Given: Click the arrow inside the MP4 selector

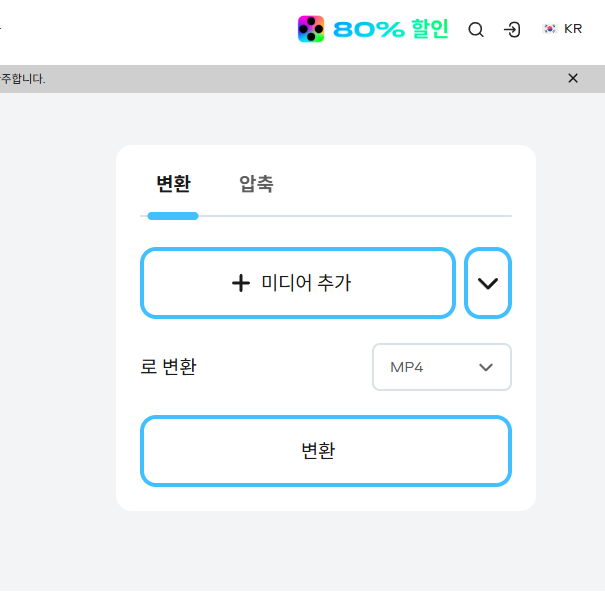Looking at the screenshot, I should tap(486, 367).
